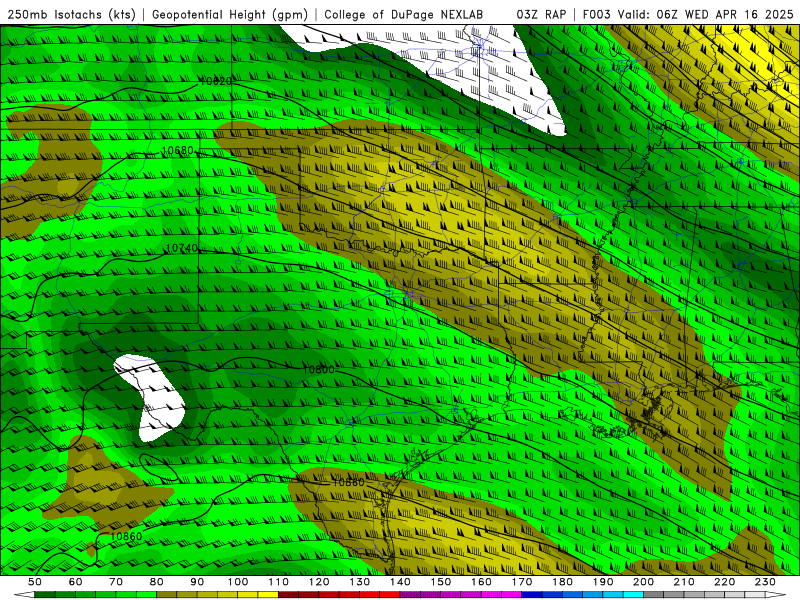This screenshot has width=800, height=600.
Task: Click the "College of DuPage NEXLAB" title text
Action: 404,14
